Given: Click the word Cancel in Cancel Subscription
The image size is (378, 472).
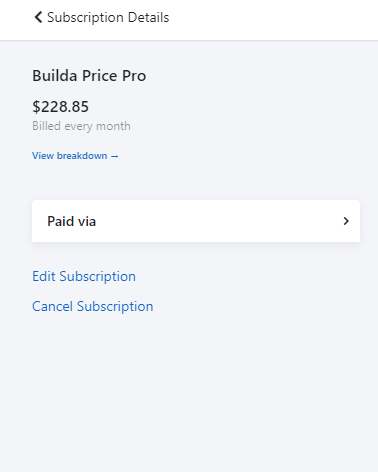Looking at the screenshot, I should 52,306.
